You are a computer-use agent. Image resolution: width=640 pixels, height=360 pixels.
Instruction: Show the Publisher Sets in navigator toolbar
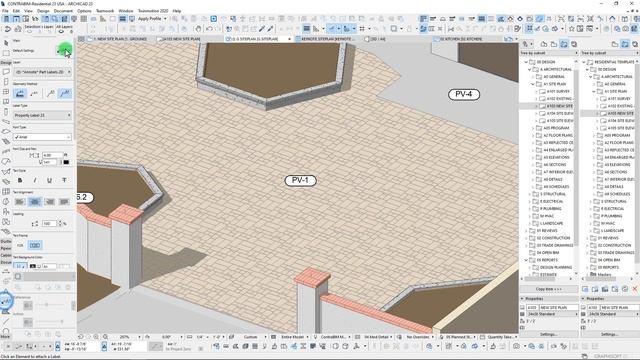[574, 44]
